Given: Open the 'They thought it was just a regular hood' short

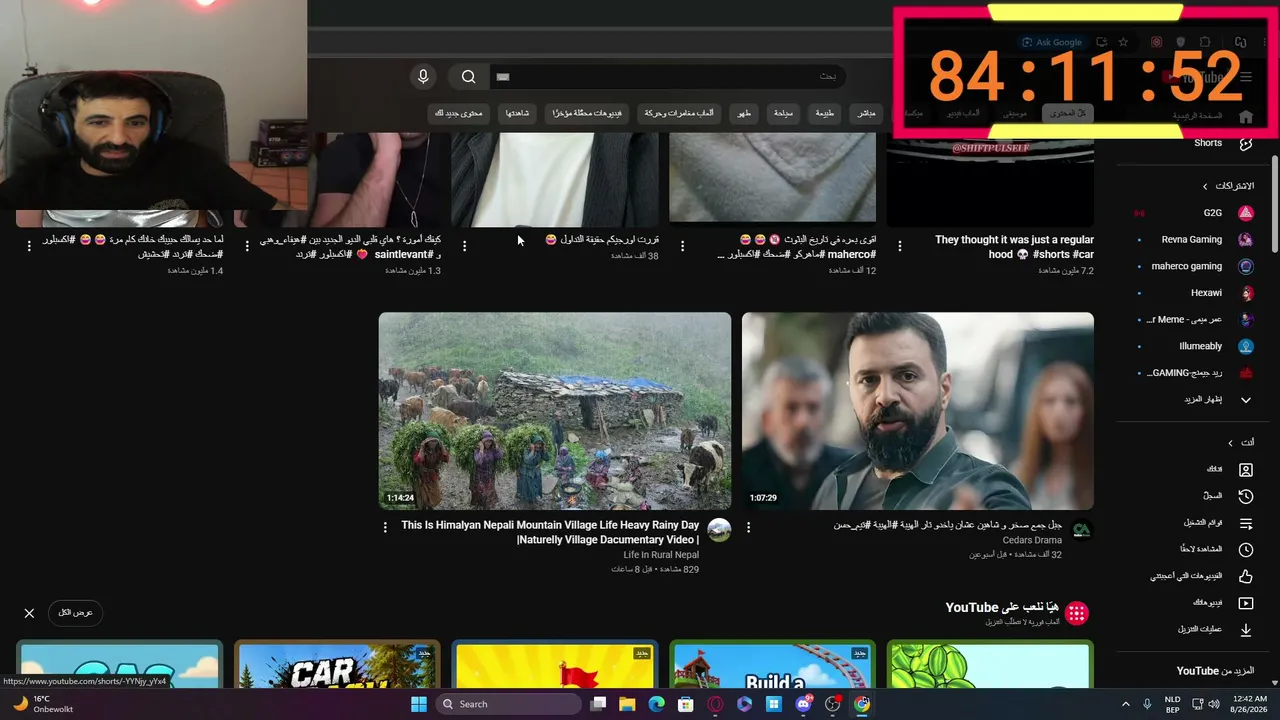Looking at the screenshot, I should coord(1014,247).
